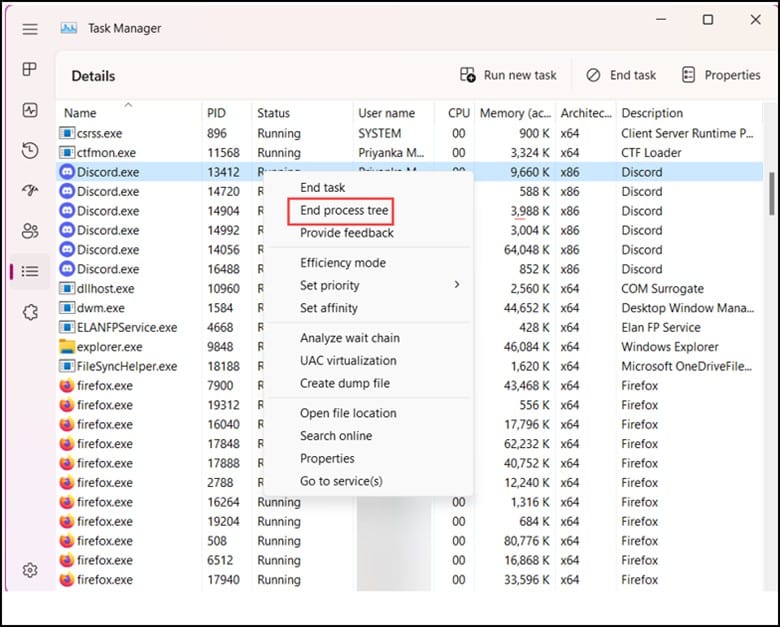Image resolution: width=780 pixels, height=627 pixels.
Task: Click the vertical scrollbar of process list
Action: [x=771, y=193]
